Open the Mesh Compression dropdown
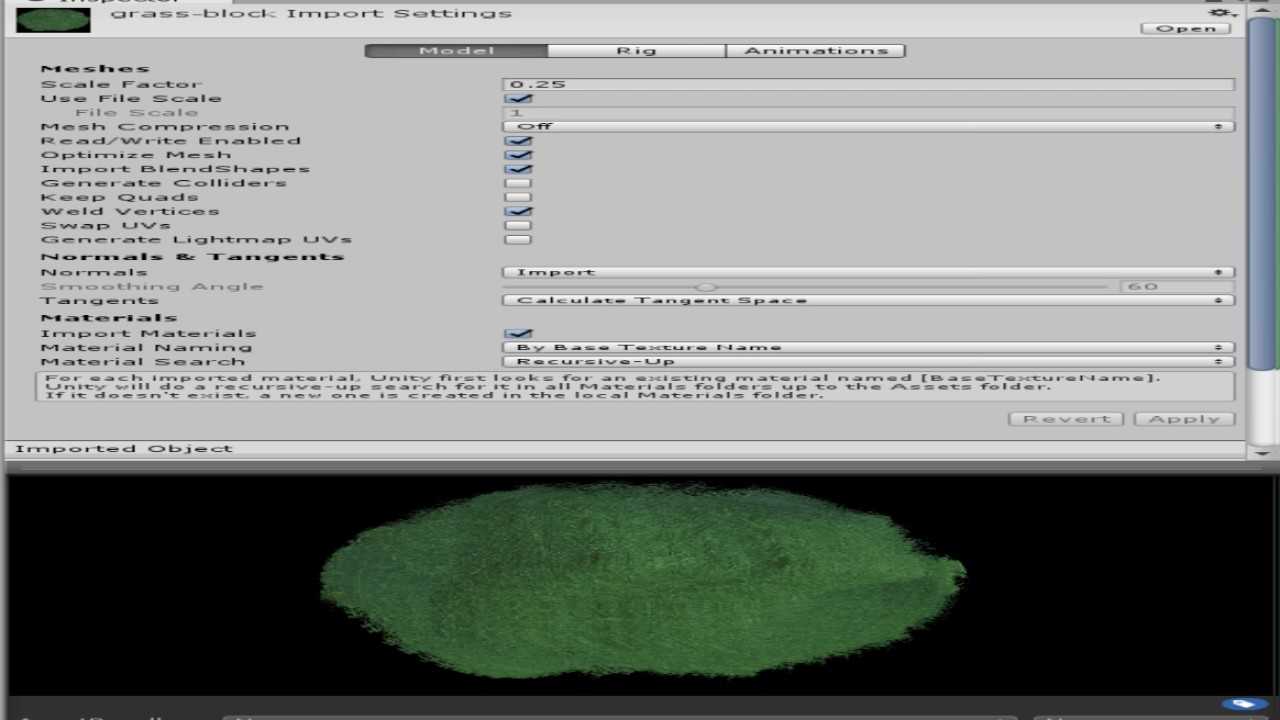Screen dimensions: 1280x720 [868, 125]
